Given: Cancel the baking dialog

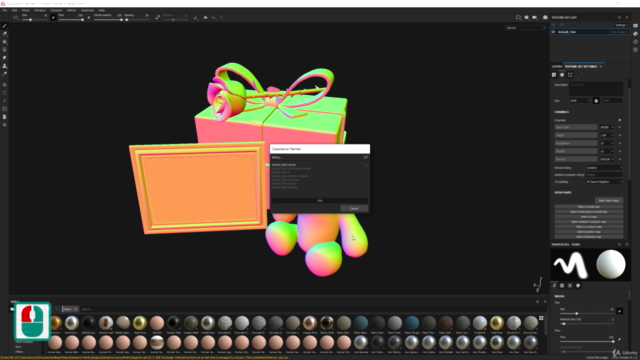Looking at the screenshot, I should [354, 209].
